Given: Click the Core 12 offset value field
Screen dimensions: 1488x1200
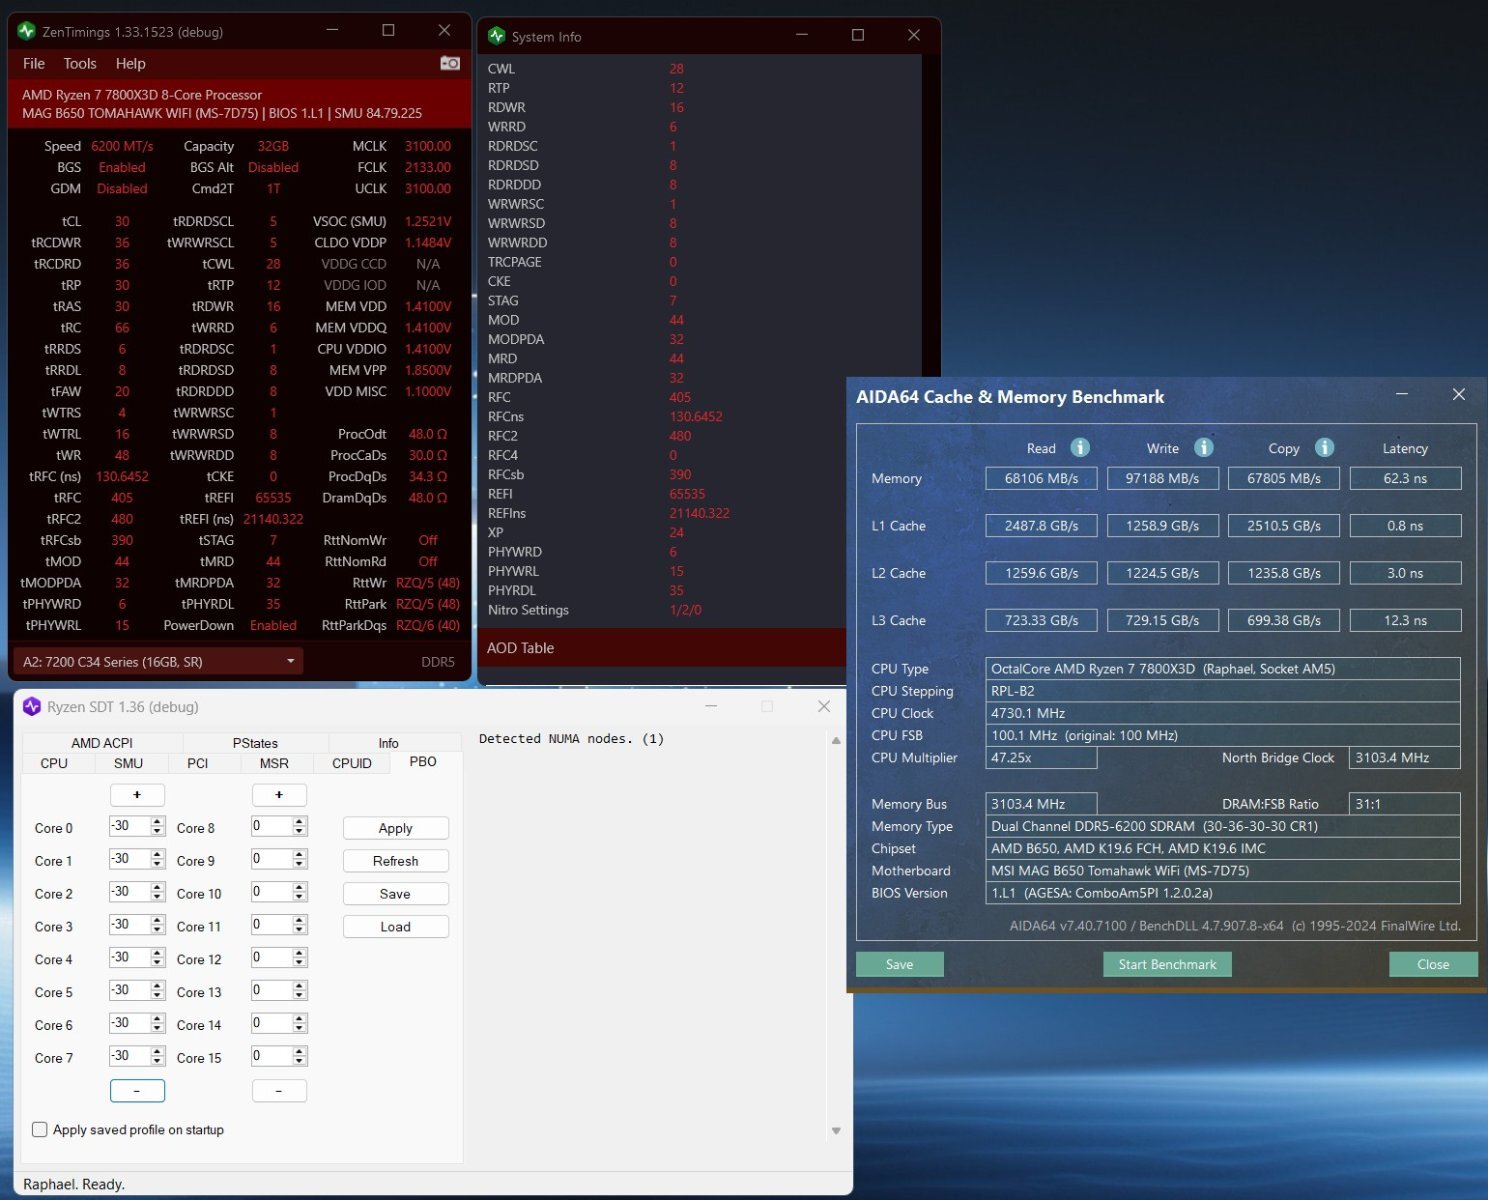Looking at the screenshot, I should pyautogui.click(x=272, y=958).
